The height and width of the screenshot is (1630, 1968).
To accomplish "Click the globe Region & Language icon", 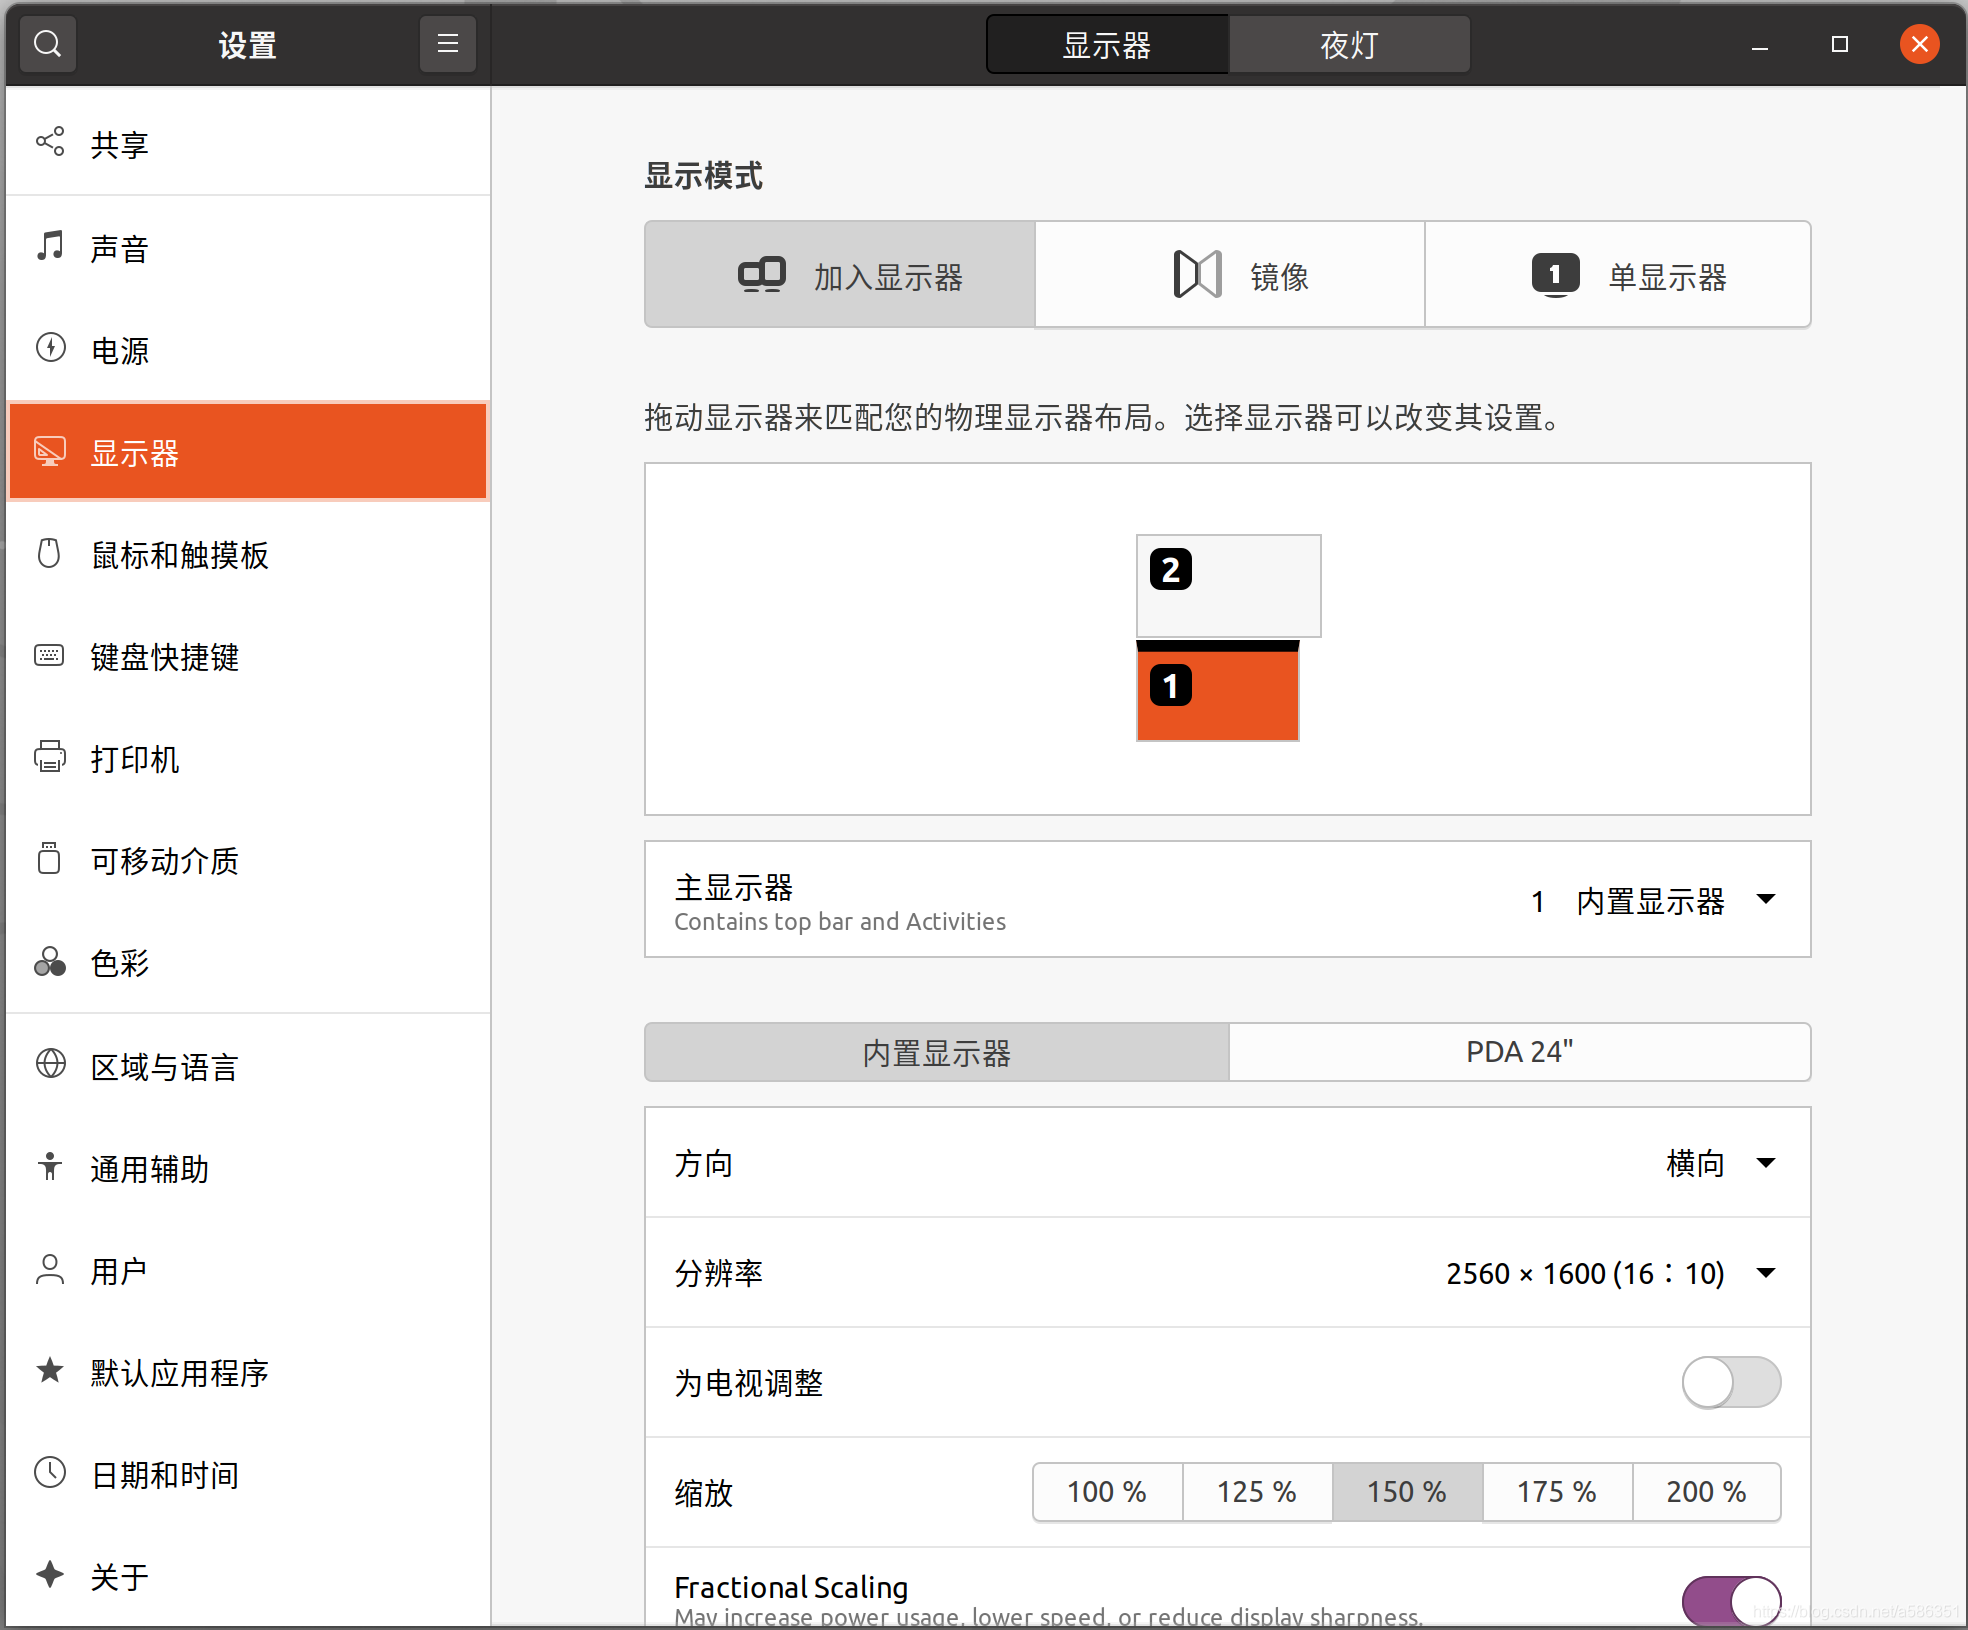I will click(50, 1064).
